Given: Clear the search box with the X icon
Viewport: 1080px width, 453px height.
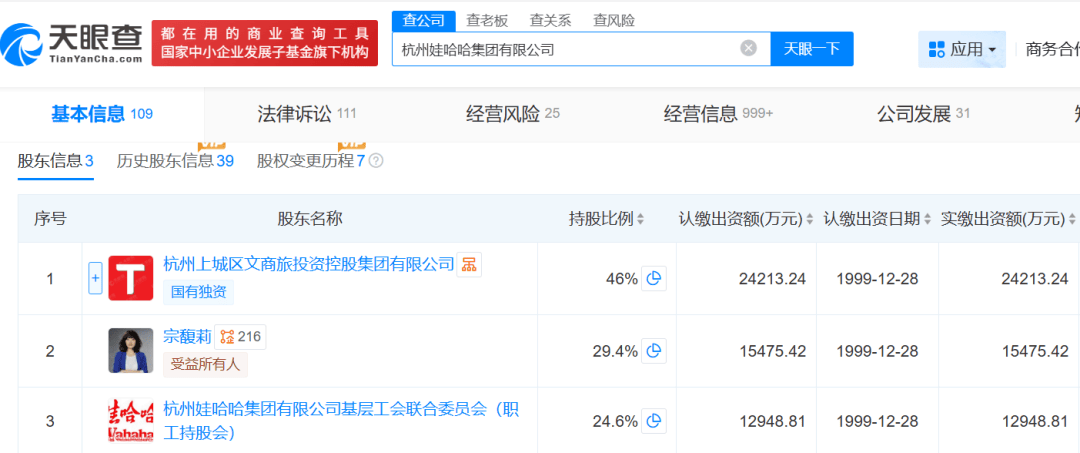Looking at the screenshot, I should pos(748,48).
